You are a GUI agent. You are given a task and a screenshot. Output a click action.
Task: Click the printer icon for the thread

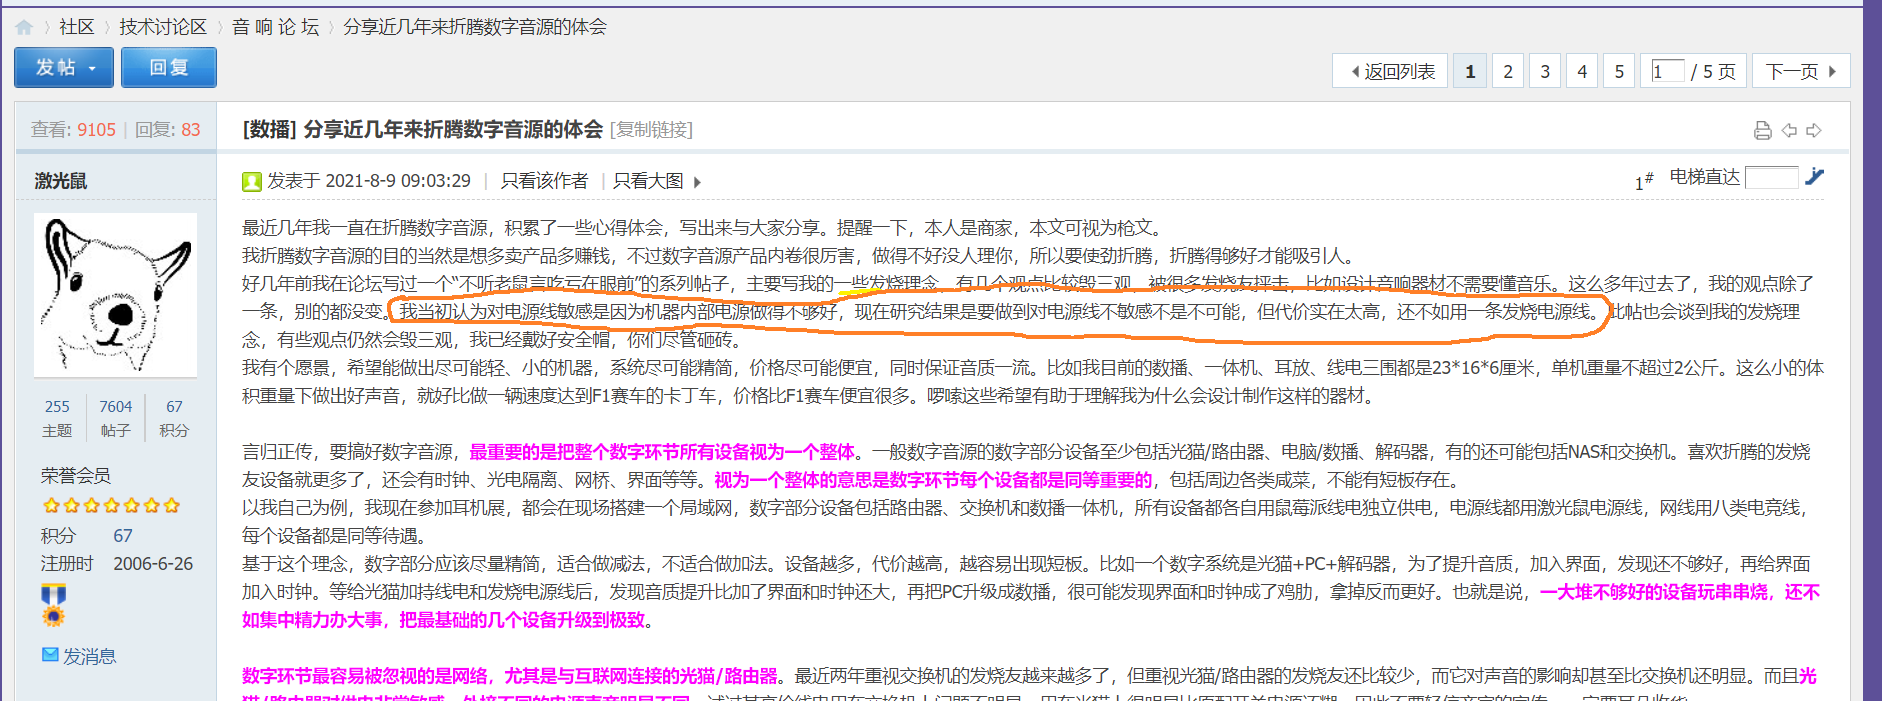1762,130
